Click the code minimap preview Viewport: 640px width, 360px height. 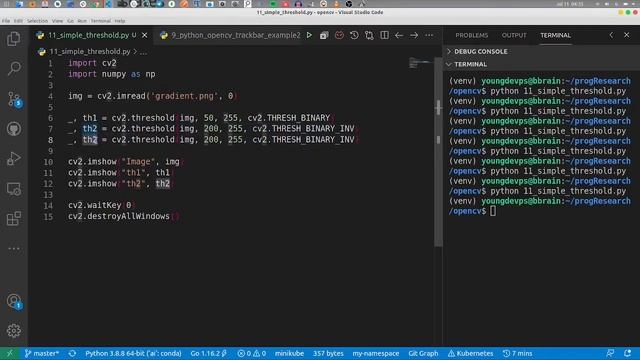pos(420,63)
